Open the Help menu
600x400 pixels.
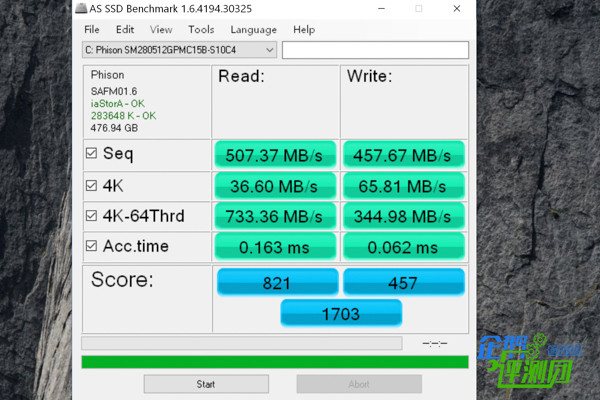pos(304,30)
